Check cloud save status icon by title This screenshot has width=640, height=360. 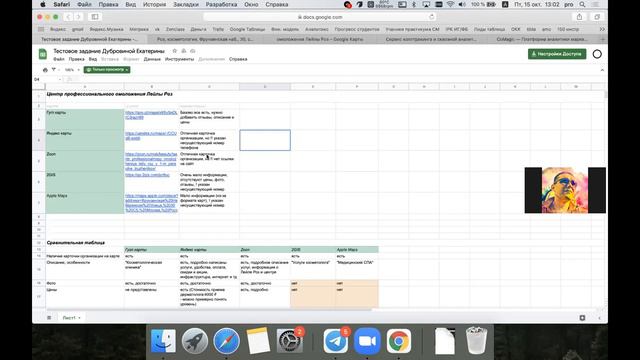click(x=193, y=51)
